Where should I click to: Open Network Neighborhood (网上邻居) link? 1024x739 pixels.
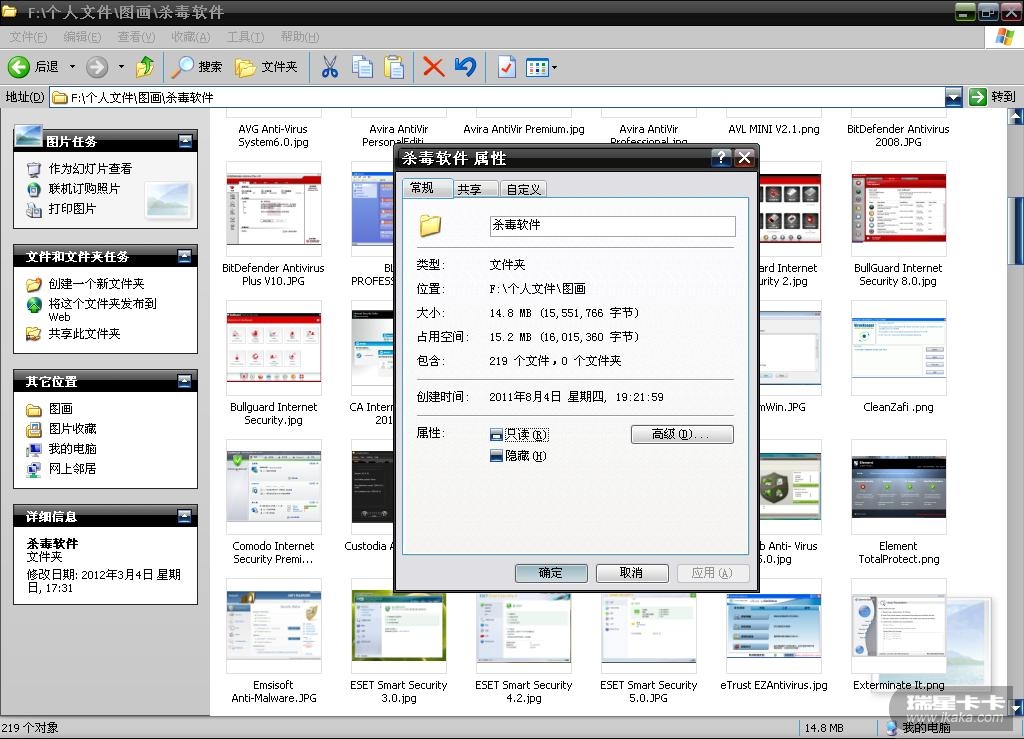click(x=72, y=469)
